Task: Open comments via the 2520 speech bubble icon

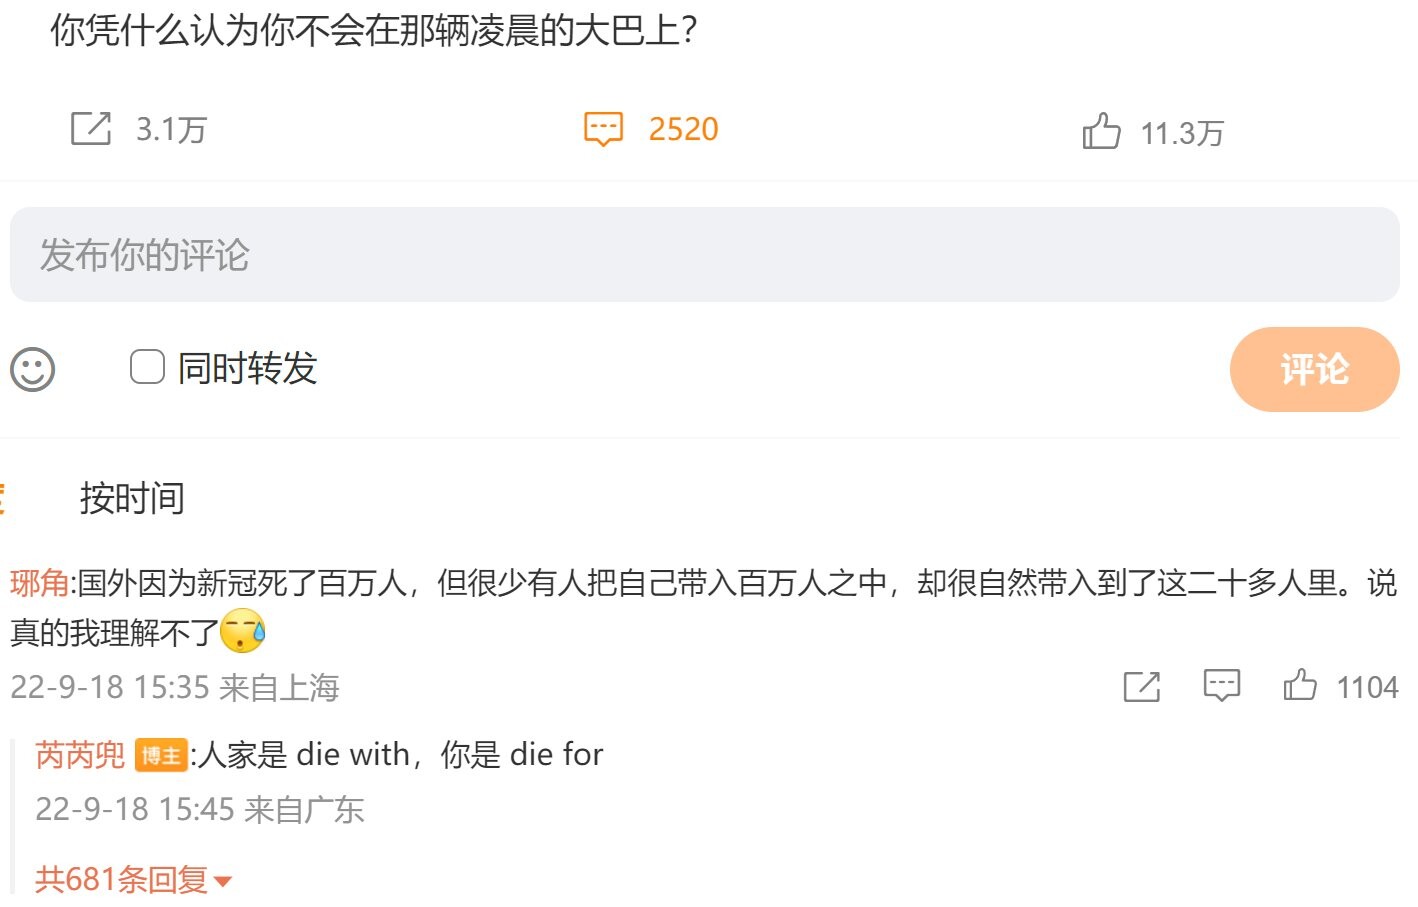Action: coord(603,129)
